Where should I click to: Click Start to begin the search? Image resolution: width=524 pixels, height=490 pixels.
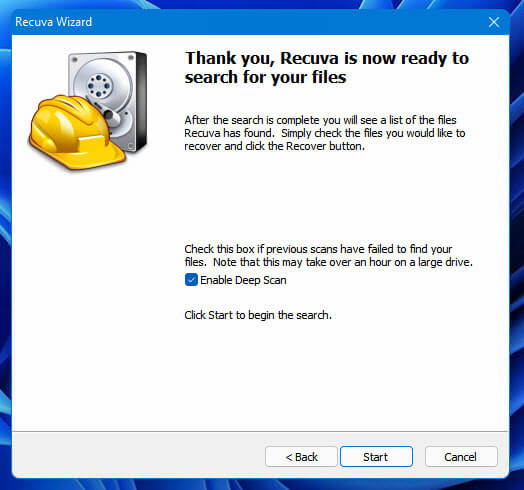(x=376, y=457)
